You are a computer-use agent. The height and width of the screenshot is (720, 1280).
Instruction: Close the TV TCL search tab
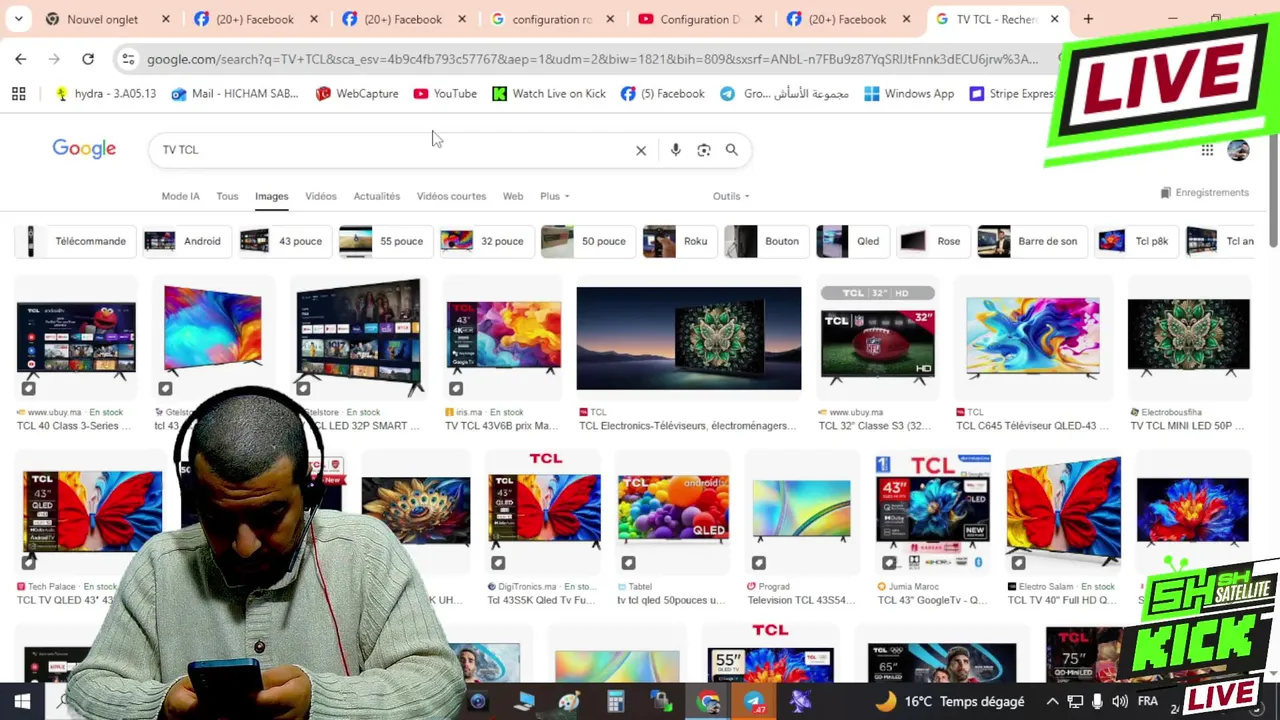pyautogui.click(x=1054, y=19)
